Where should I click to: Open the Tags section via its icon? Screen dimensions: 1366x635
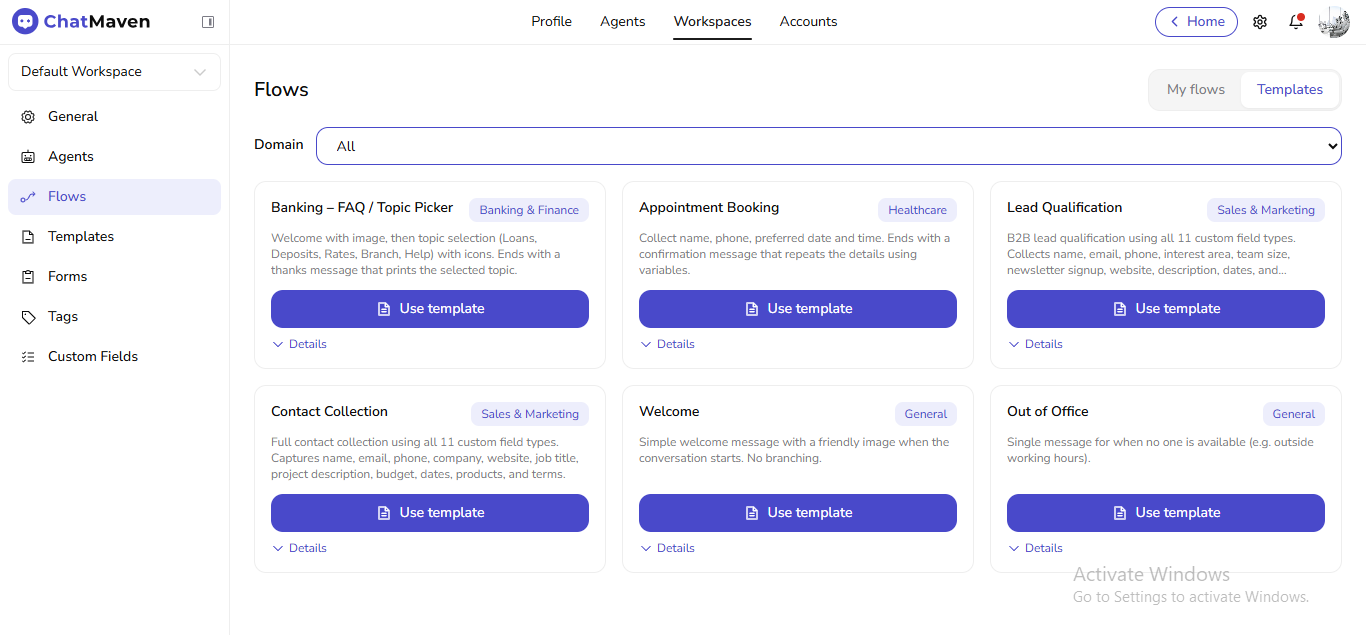point(29,316)
